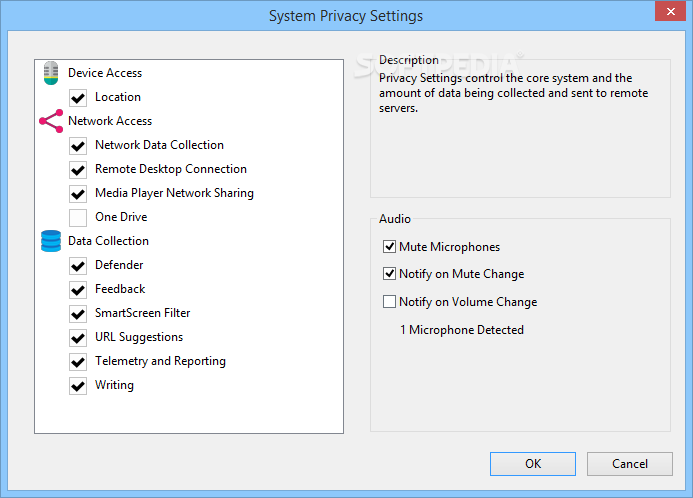Uncheck the Location checkbox

click(x=78, y=98)
